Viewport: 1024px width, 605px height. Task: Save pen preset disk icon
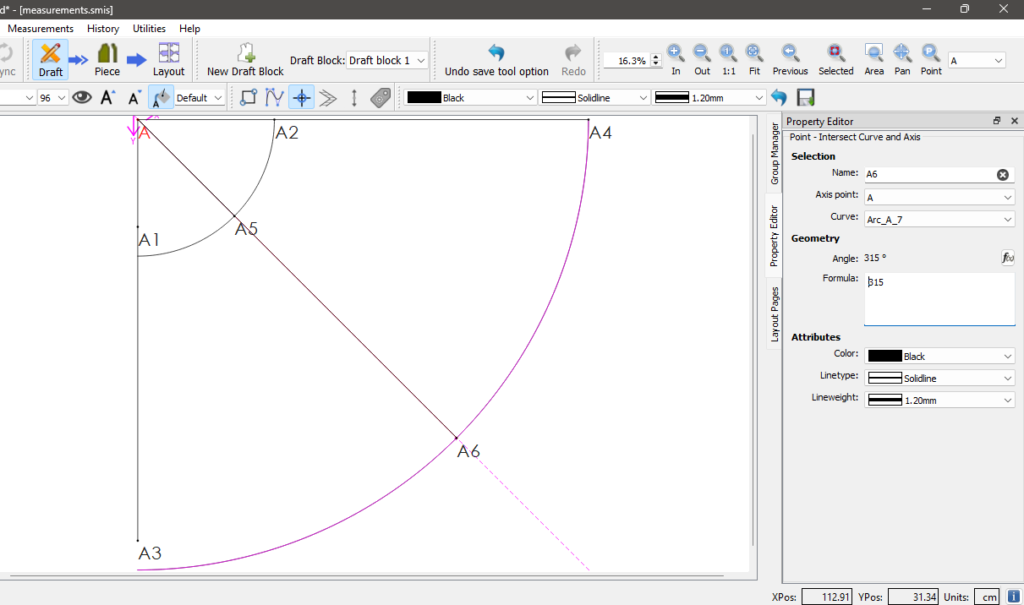(806, 97)
